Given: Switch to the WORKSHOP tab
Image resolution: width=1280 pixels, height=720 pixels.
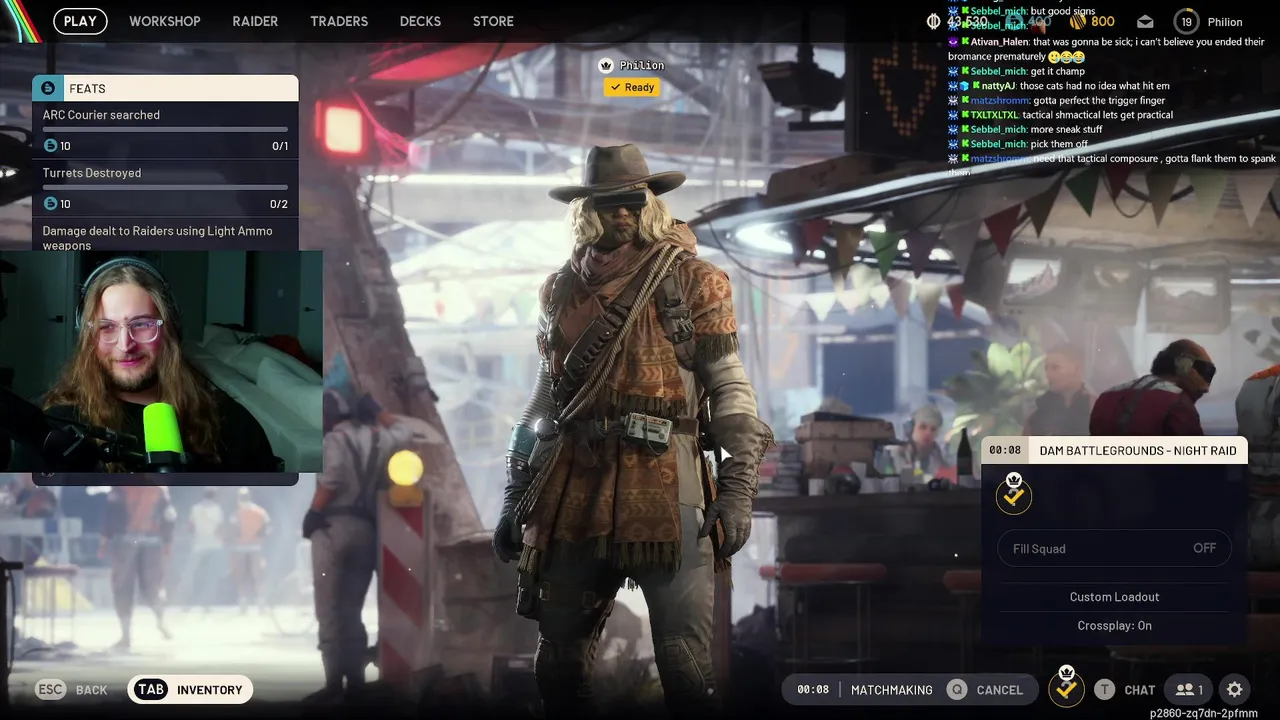Looking at the screenshot, I should pyautogui.click(x=165, y=21).
